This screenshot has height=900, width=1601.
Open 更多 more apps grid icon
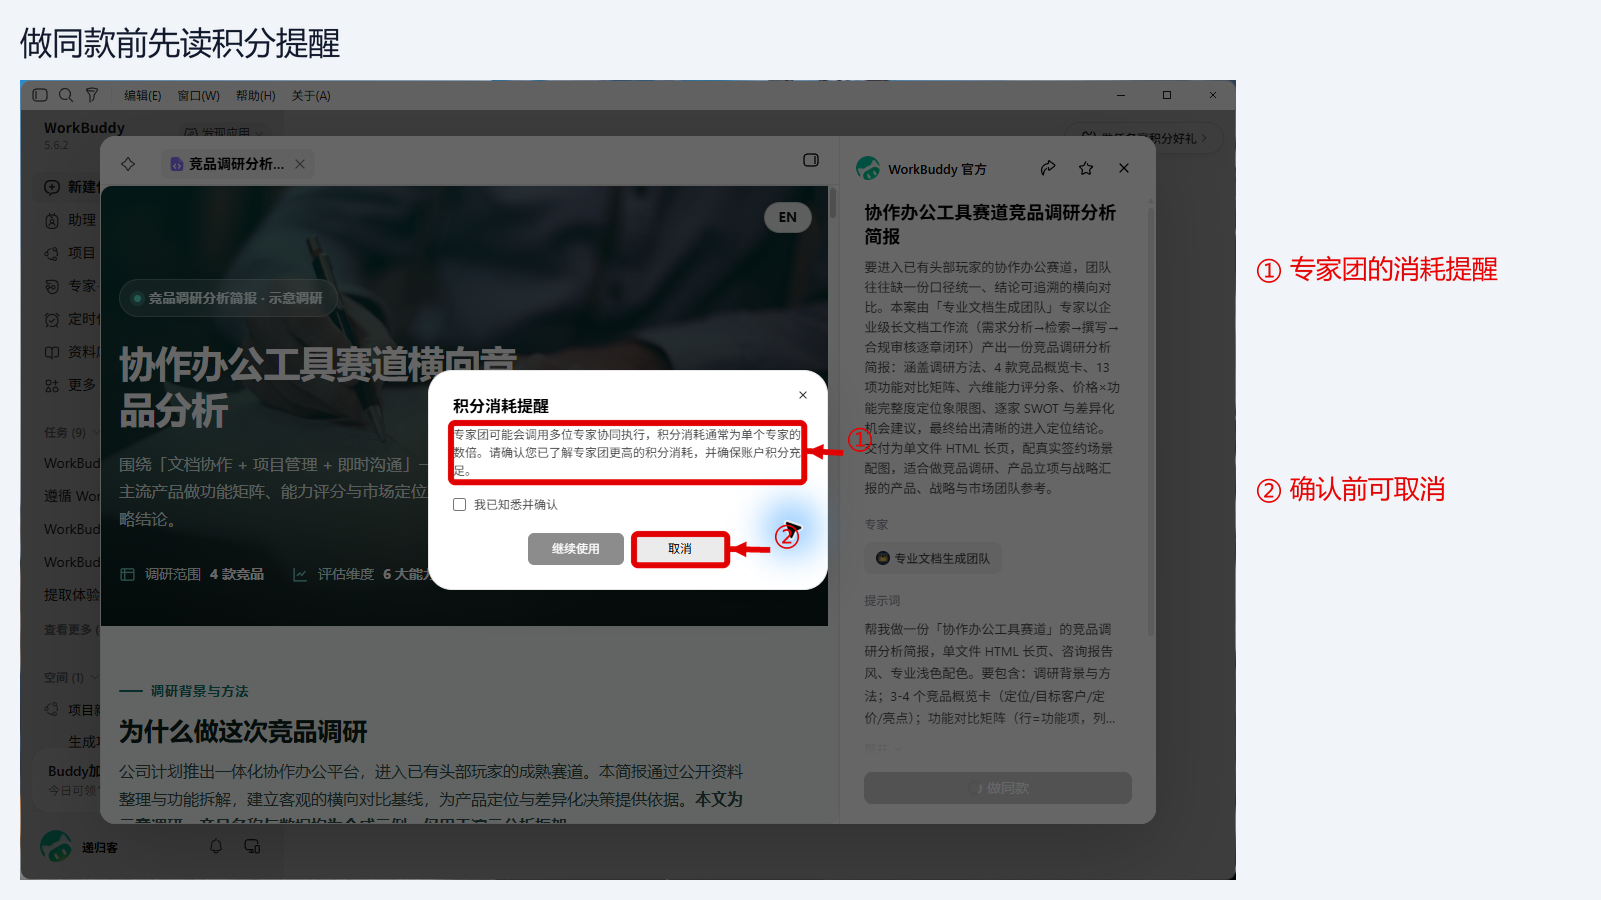(52, 385)
